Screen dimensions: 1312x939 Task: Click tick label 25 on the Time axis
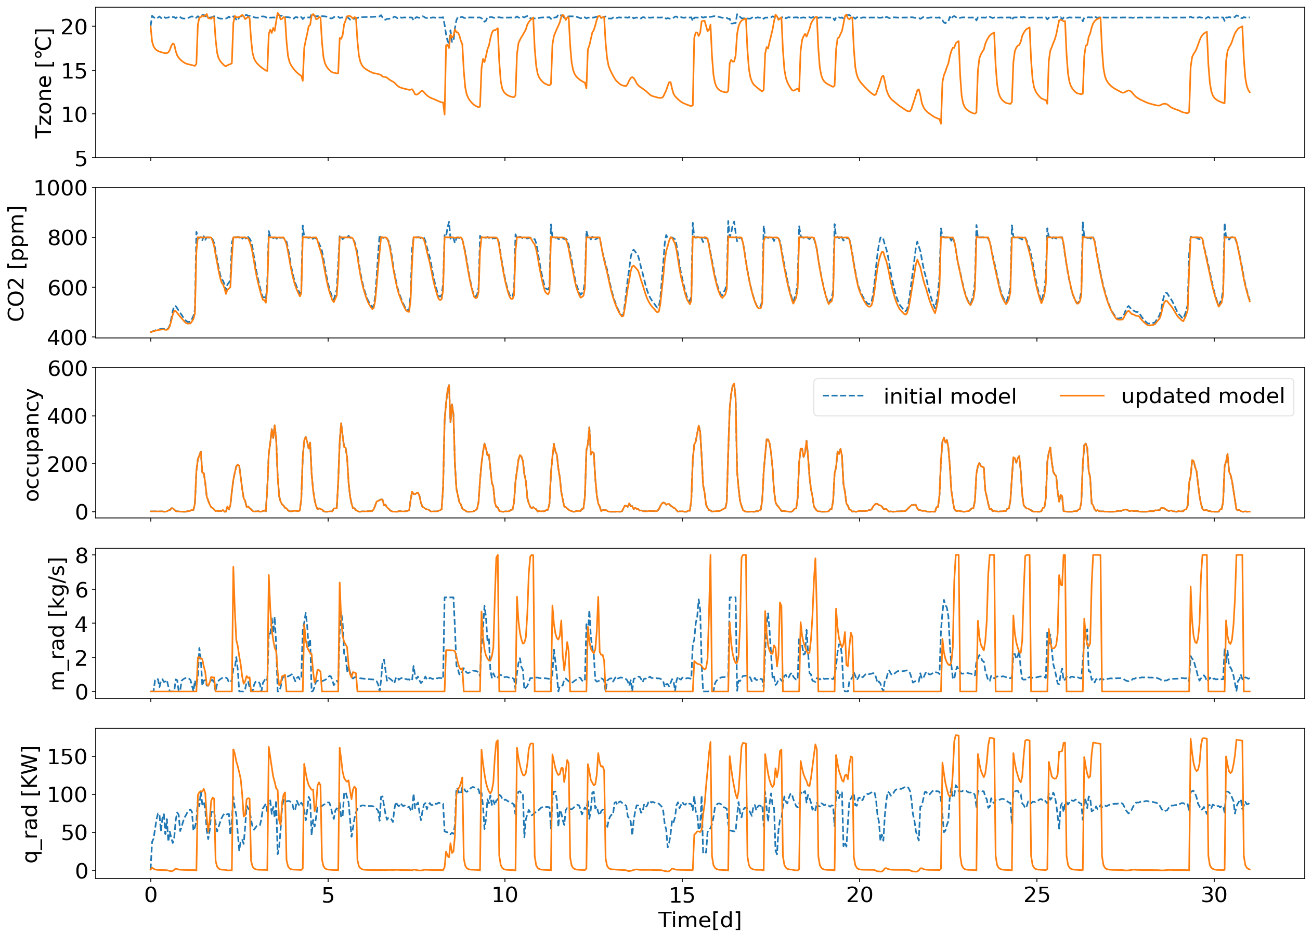coord(1037,895)
